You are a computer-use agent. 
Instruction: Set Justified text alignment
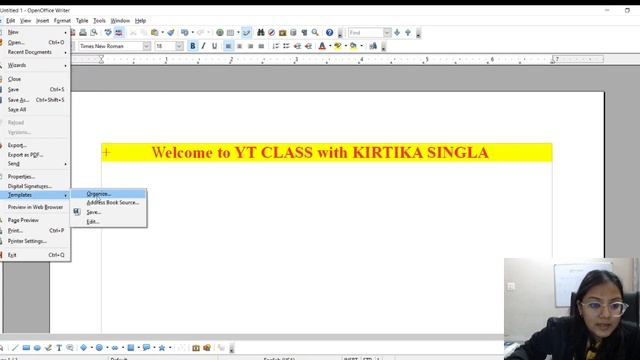tap(261, 46)
